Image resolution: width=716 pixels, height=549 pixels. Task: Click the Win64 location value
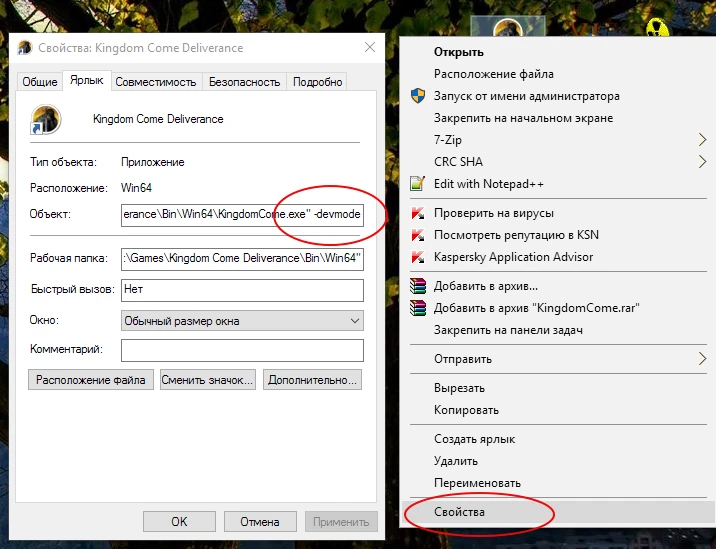pyautogui.click(x=136, y=188)
